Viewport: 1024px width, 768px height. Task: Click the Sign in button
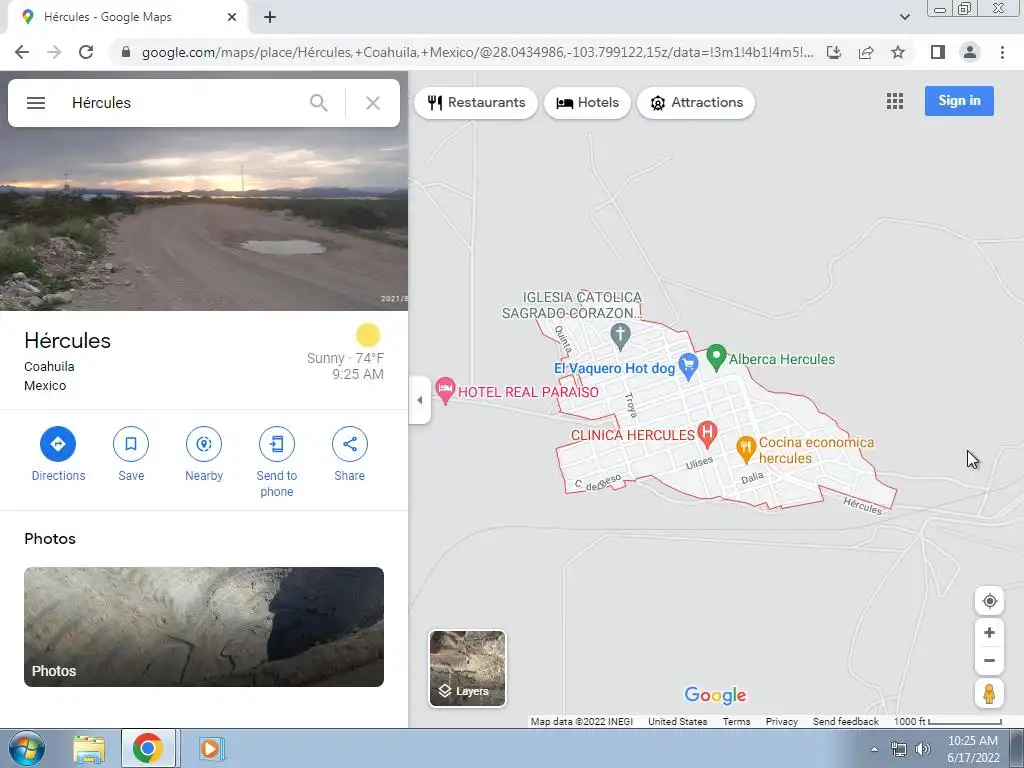tap(959, 101)
